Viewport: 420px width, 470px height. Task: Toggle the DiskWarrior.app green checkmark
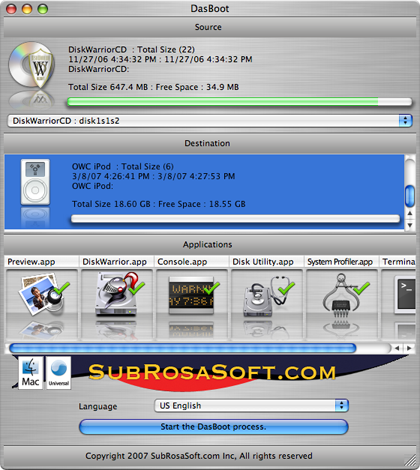click(137, 288)
